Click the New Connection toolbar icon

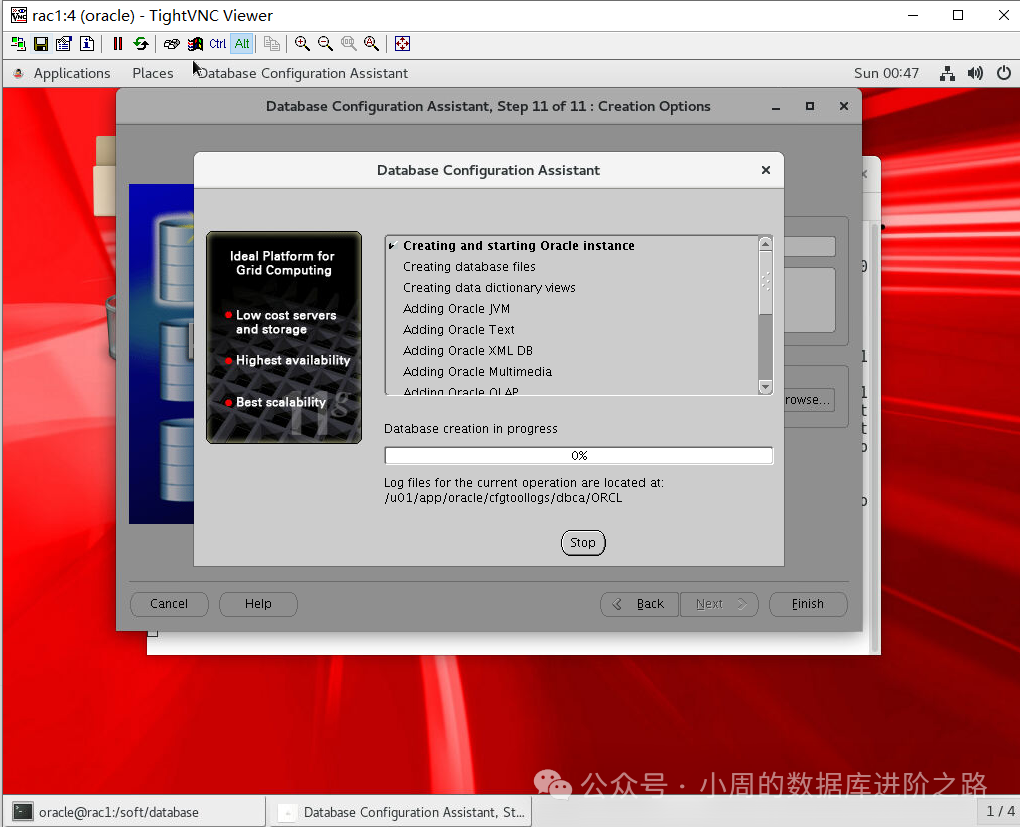[x=18, y=44]
